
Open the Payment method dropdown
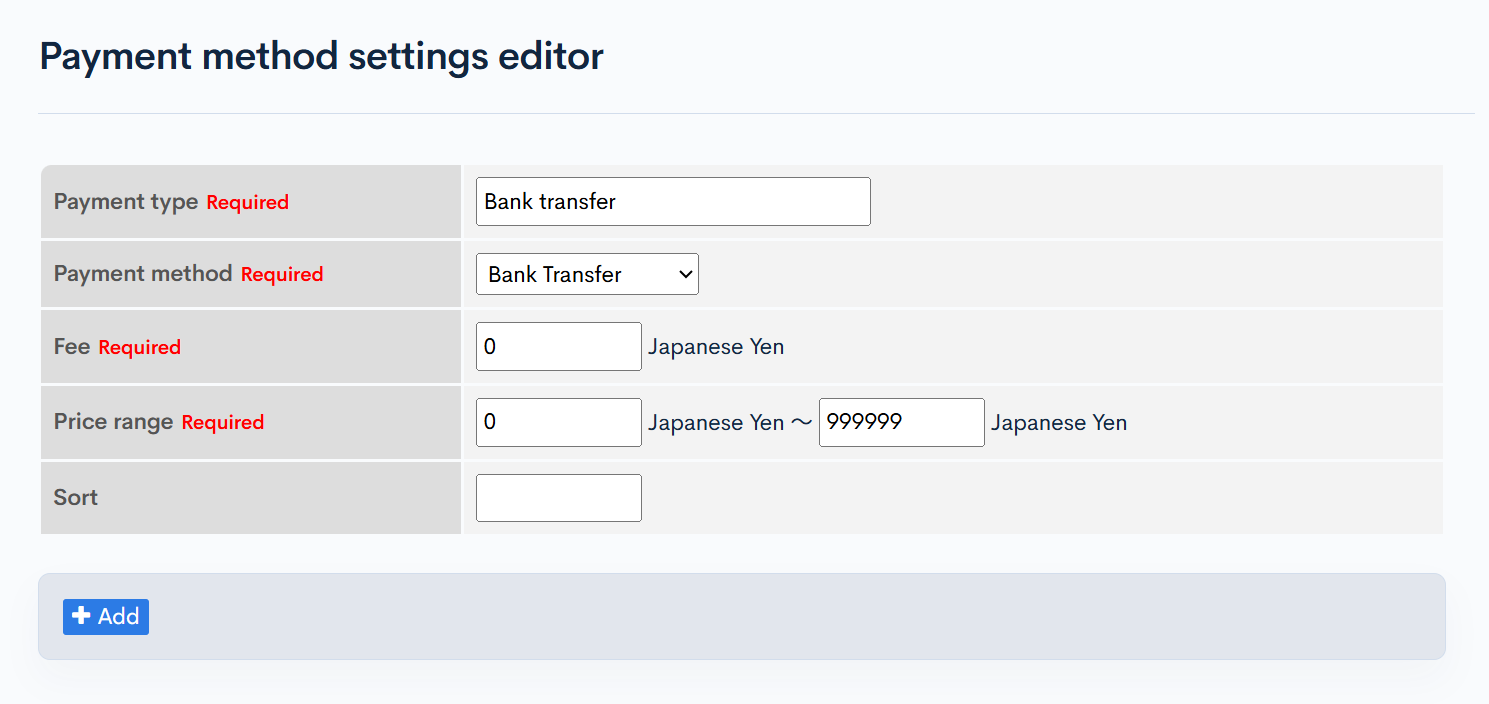(587, 274)
